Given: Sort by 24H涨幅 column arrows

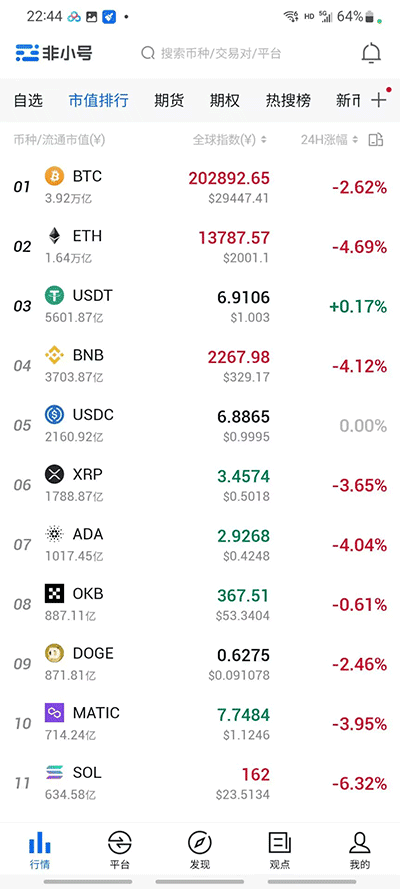Looking at the screenshot, I should tap(355, 139).
